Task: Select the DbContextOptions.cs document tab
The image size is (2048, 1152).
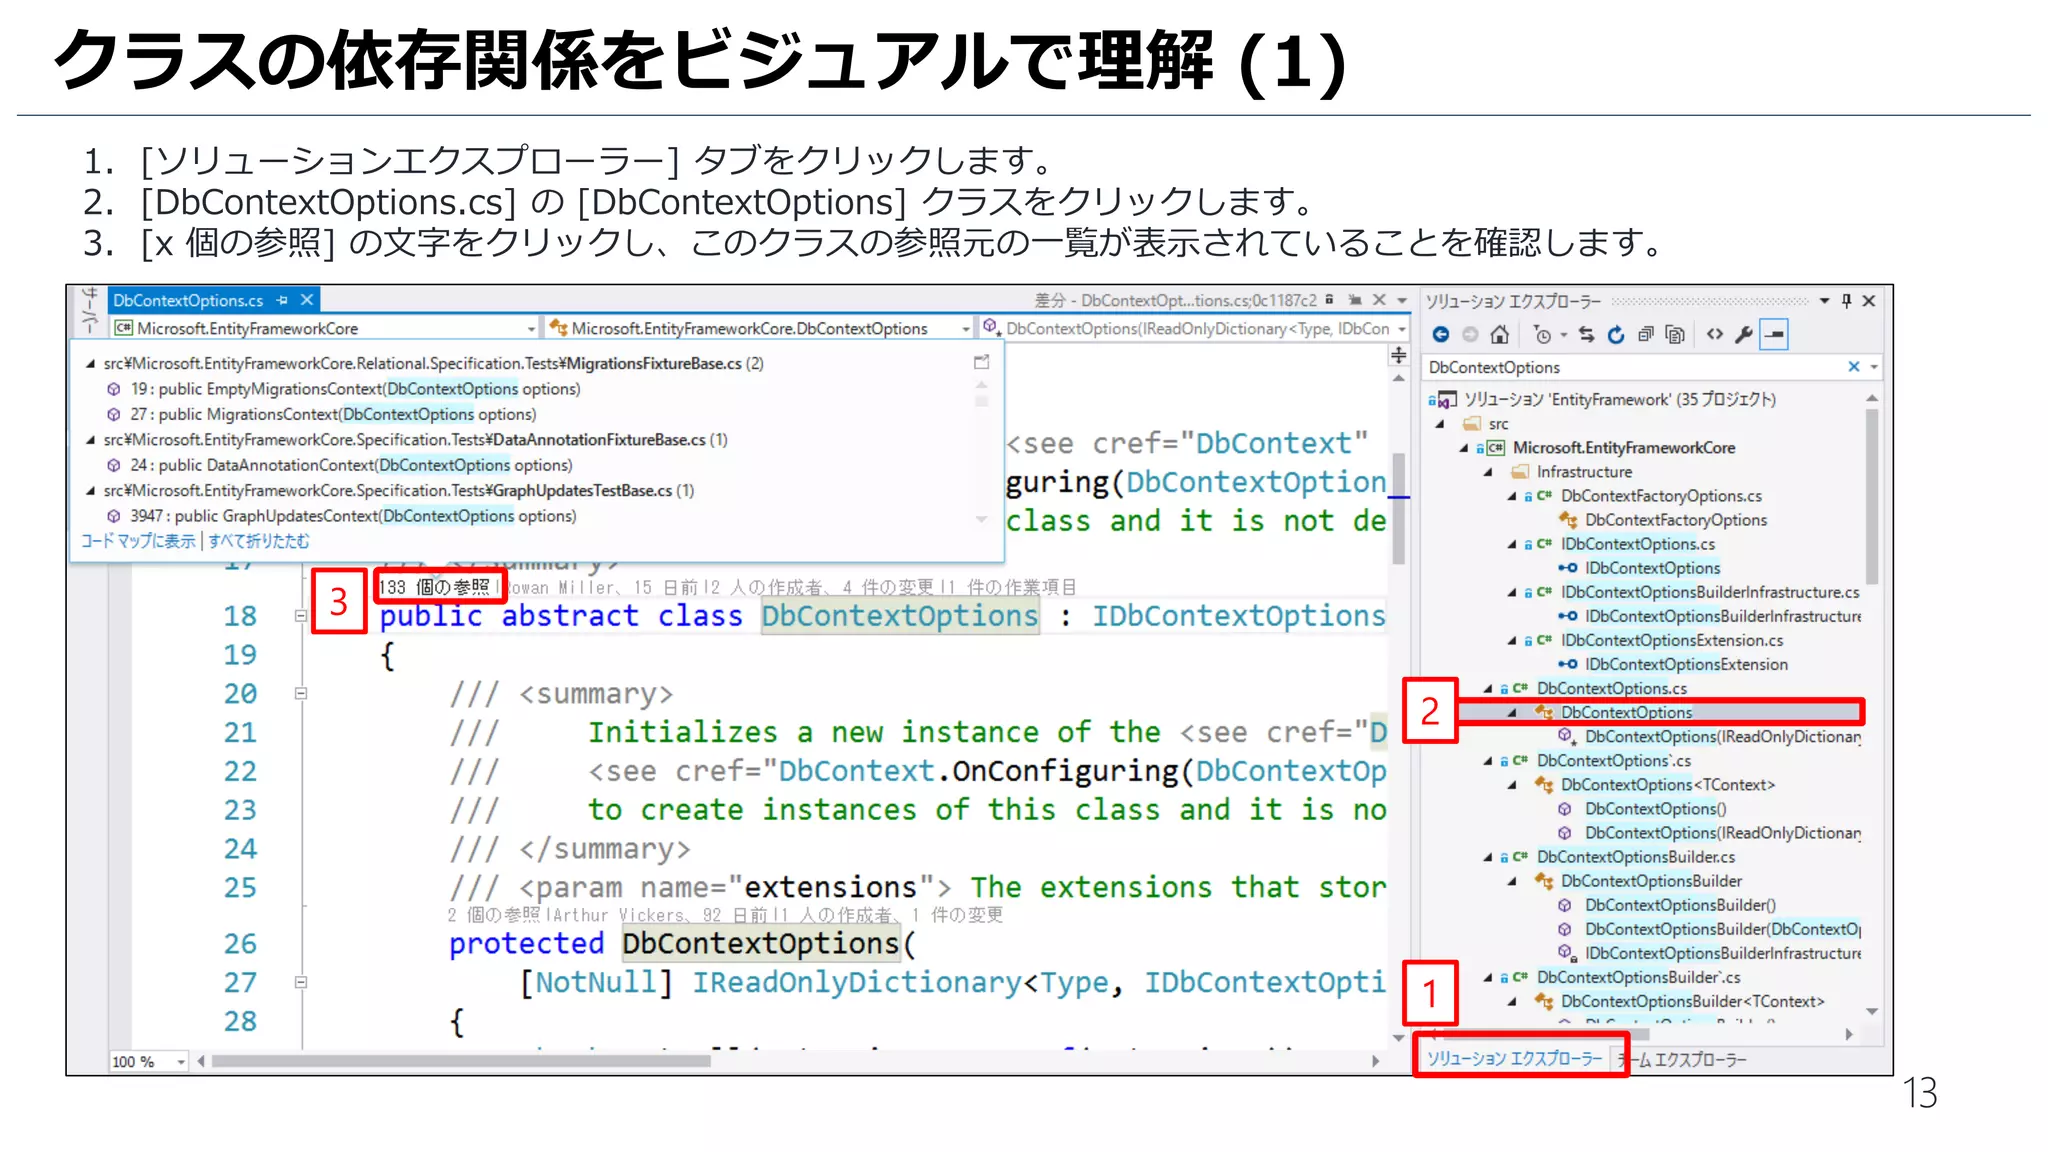Action: tap(188, 300)
